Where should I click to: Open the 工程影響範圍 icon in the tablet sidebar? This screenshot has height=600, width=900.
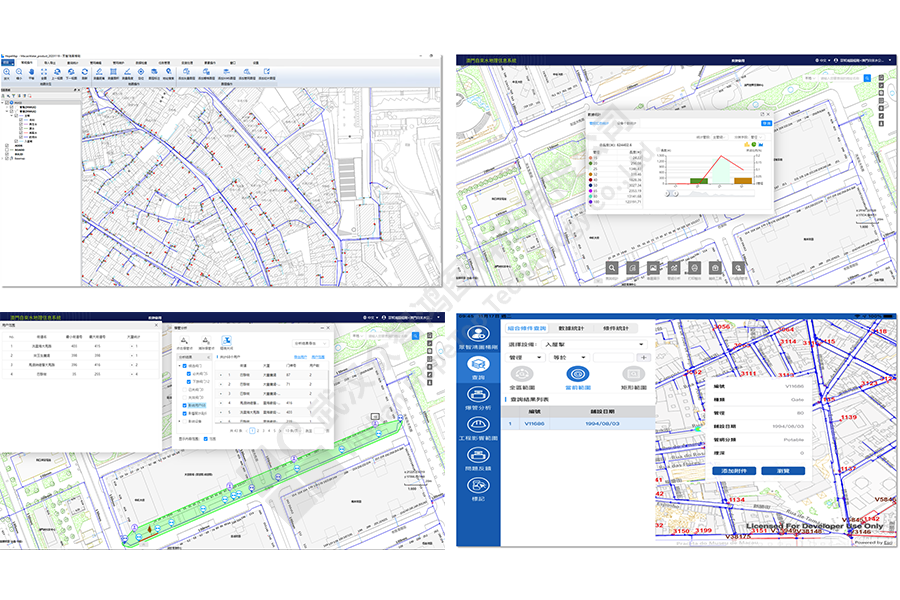[478, 425]
